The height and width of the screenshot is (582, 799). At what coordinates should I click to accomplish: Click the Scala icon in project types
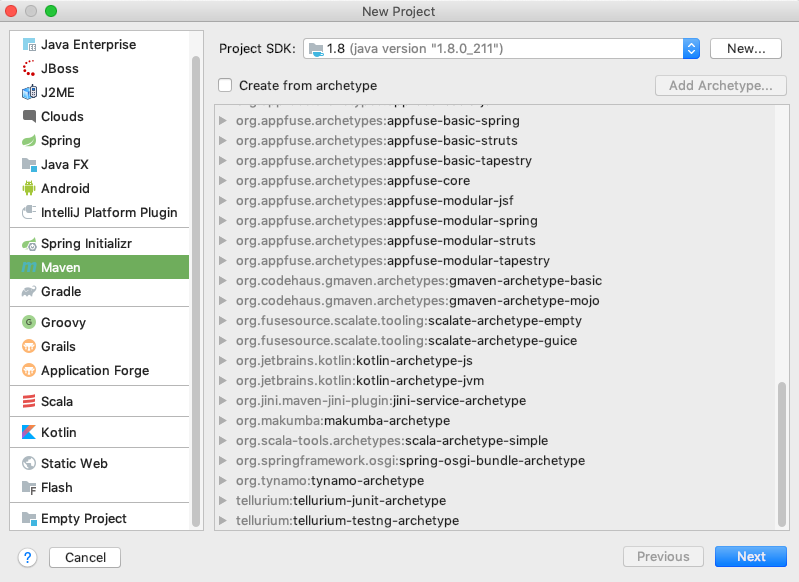point(28,402)
